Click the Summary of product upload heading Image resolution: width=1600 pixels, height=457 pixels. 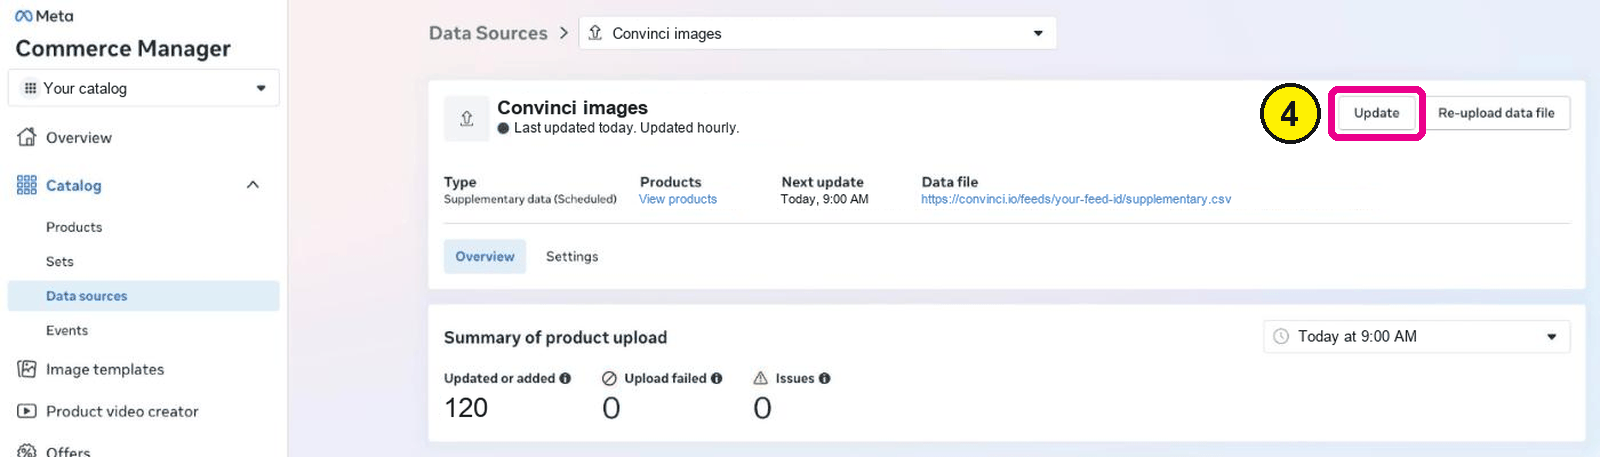tap(555, 338)
